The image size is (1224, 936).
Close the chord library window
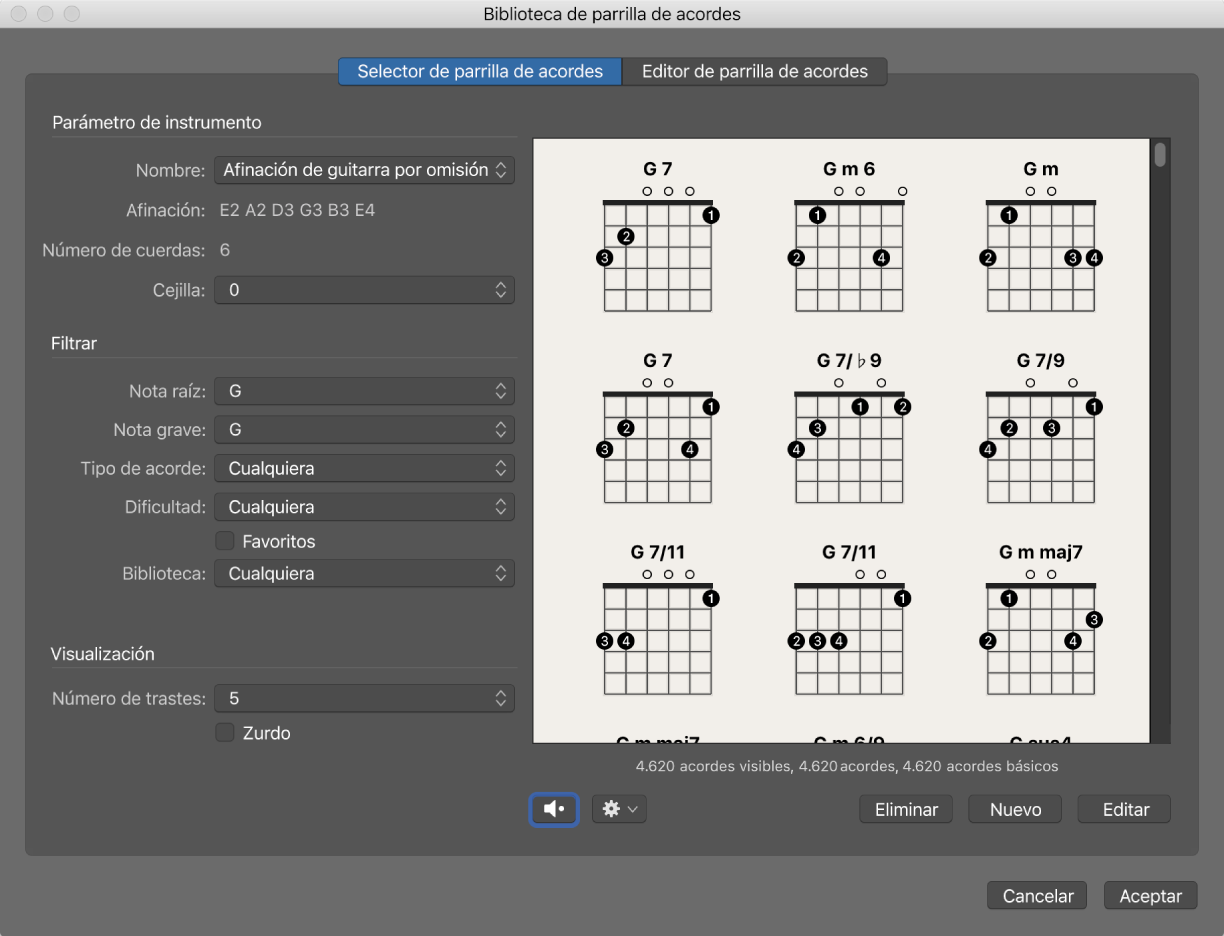click(19, 14)
